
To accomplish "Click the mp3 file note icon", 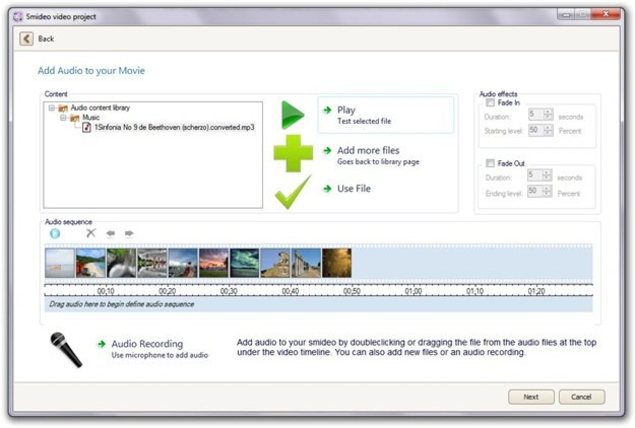I will 87,128.
